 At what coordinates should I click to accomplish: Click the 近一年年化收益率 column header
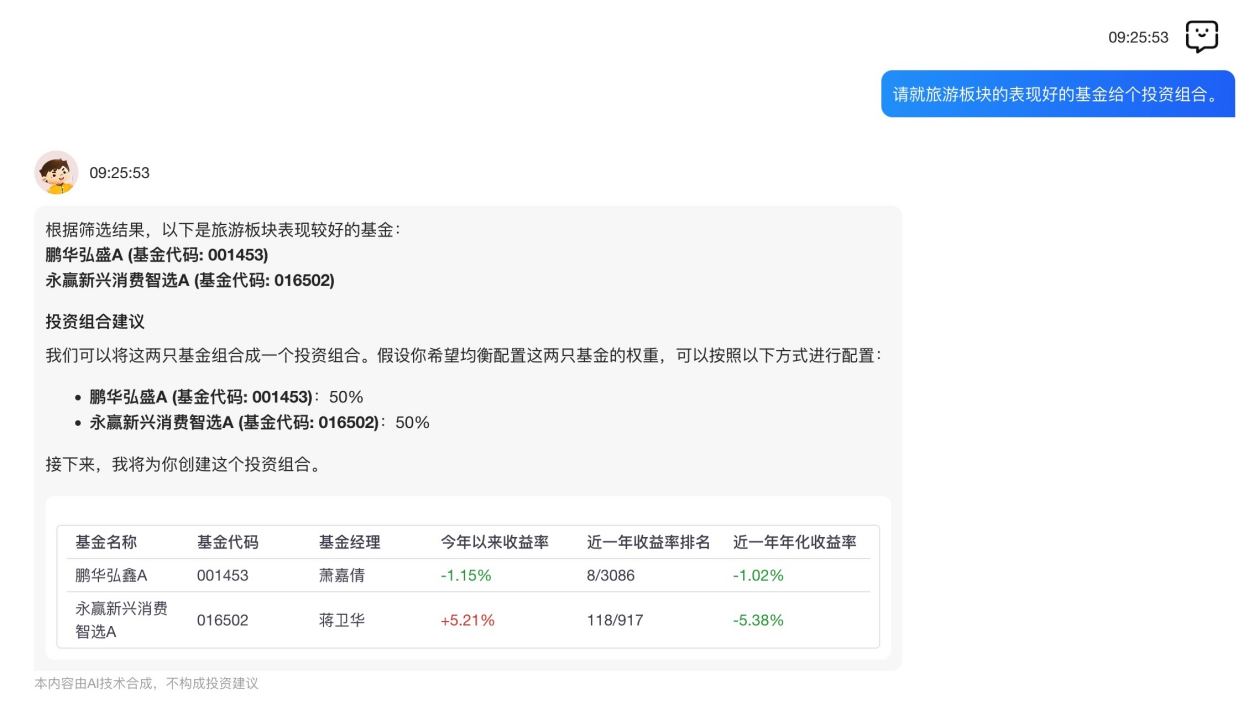pos(795,542)
